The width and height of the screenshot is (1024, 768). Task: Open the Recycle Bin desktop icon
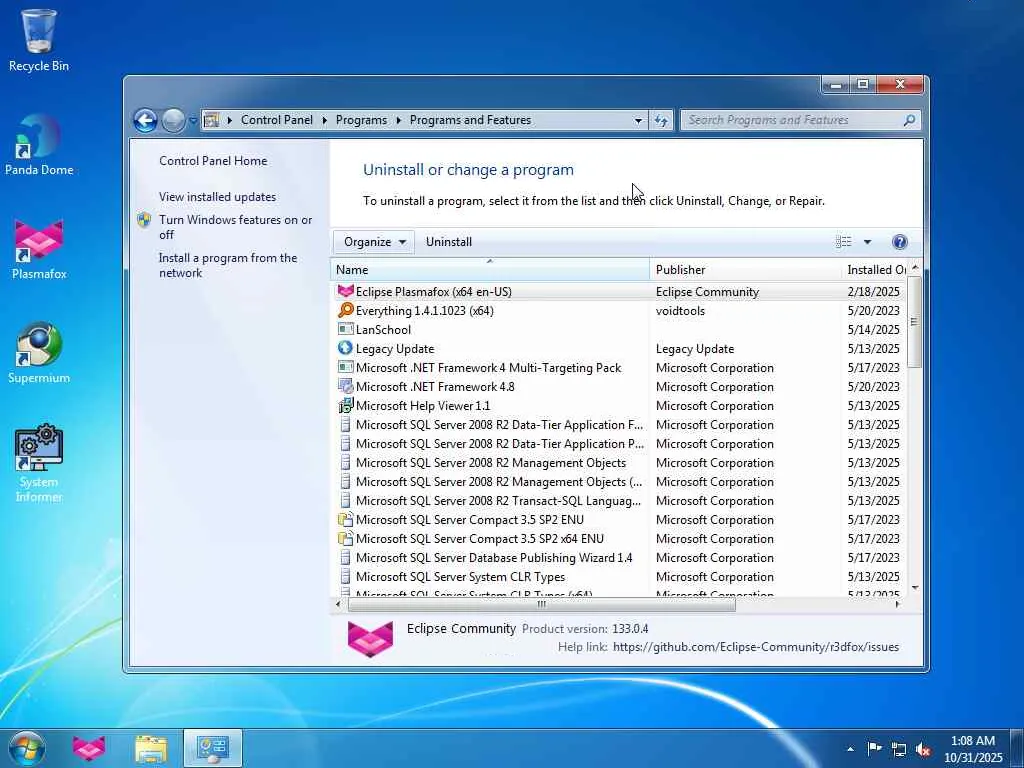tap(39, 40)
